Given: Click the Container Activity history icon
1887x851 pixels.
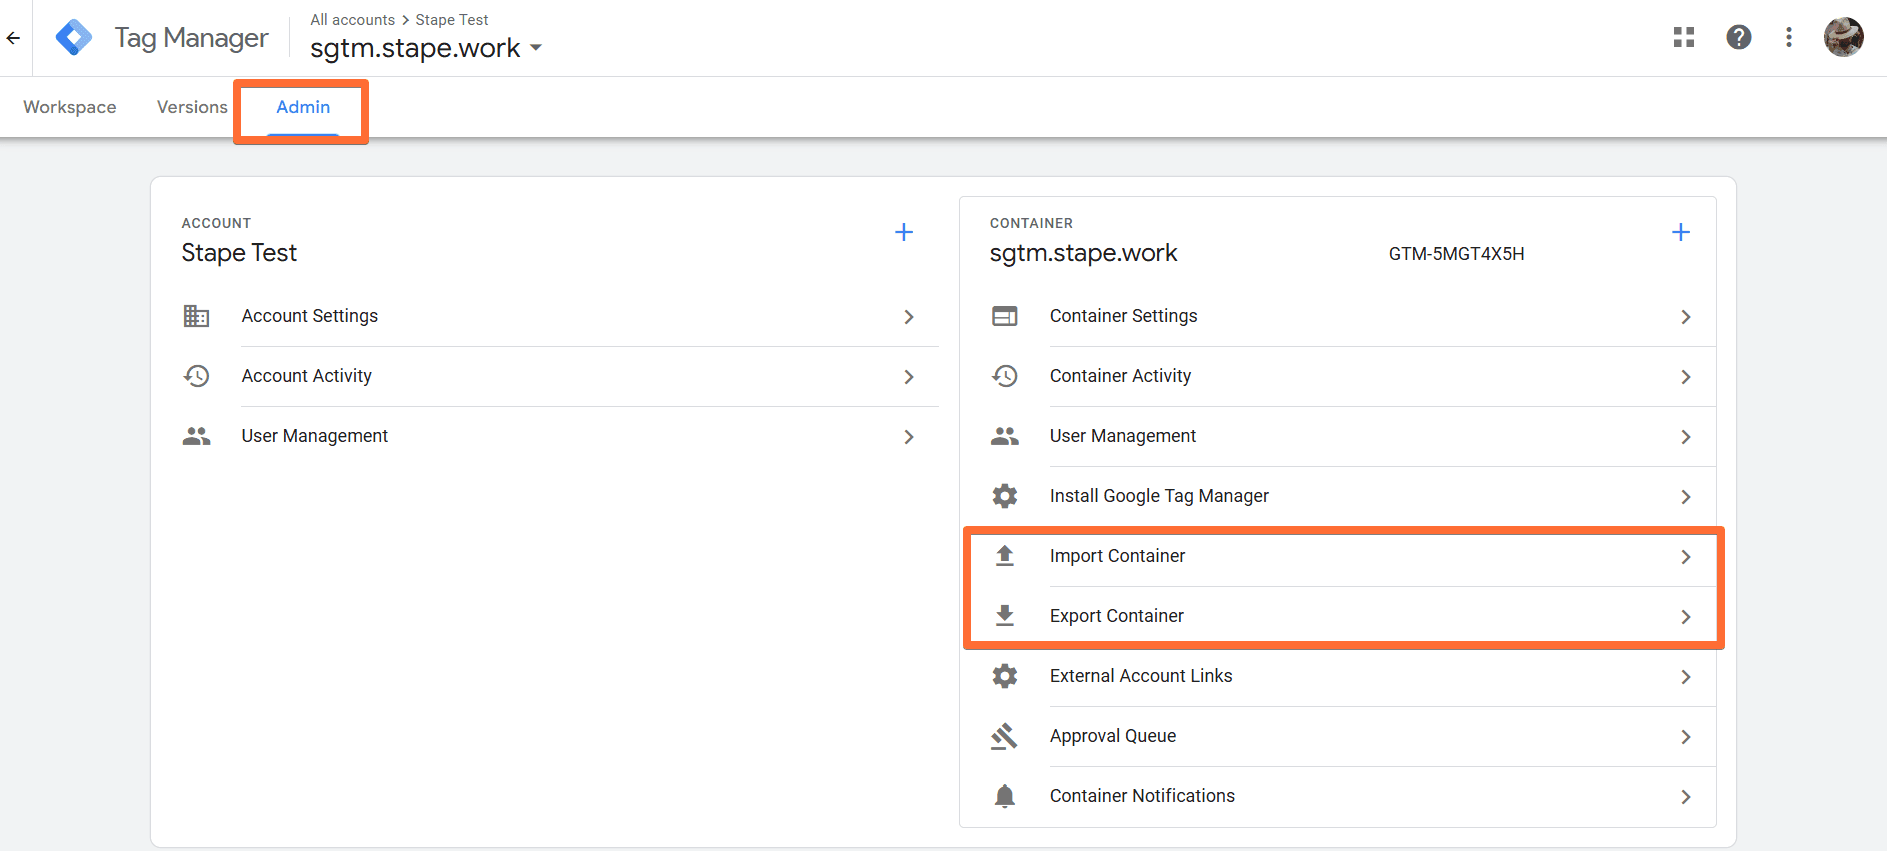Looking at the screenshot, I should click(x=1005, y=376).
